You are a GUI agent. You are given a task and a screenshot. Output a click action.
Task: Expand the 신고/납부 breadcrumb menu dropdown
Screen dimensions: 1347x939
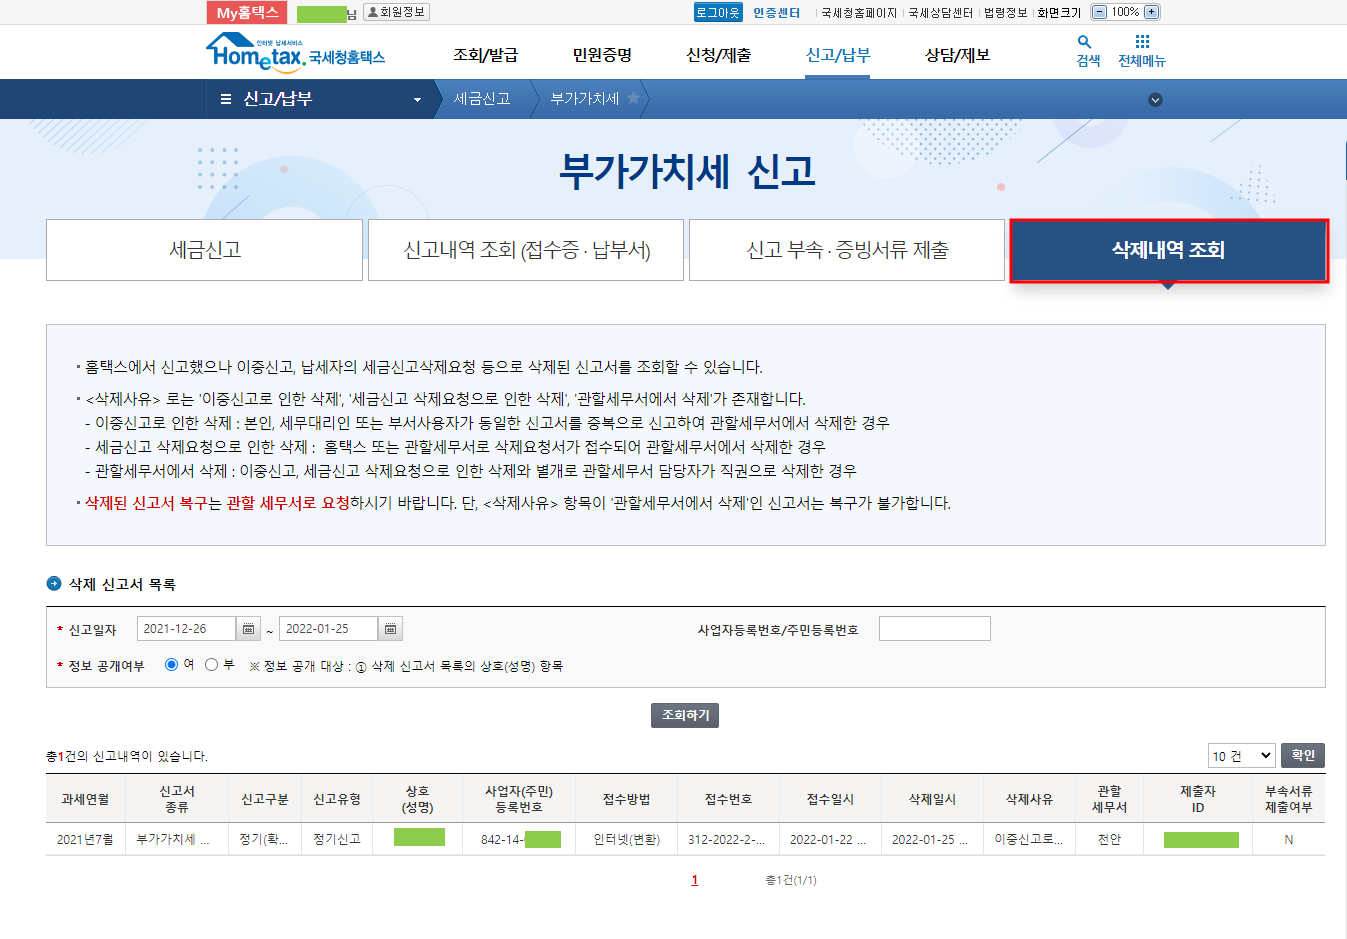pyautogui.click(x=417, y=99)
